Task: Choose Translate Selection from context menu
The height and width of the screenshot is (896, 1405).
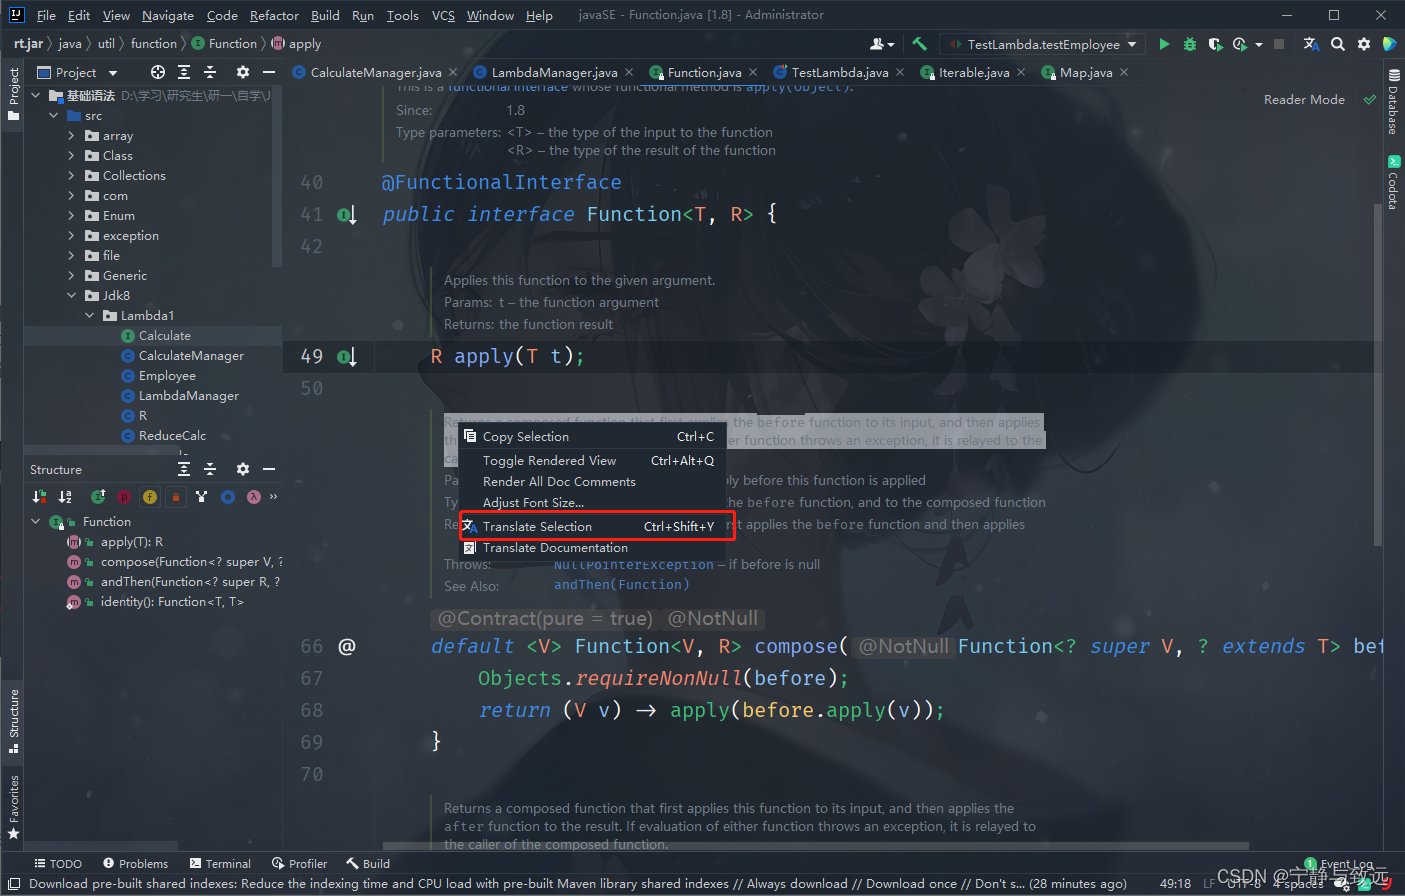Action: [x=597, y=527]
